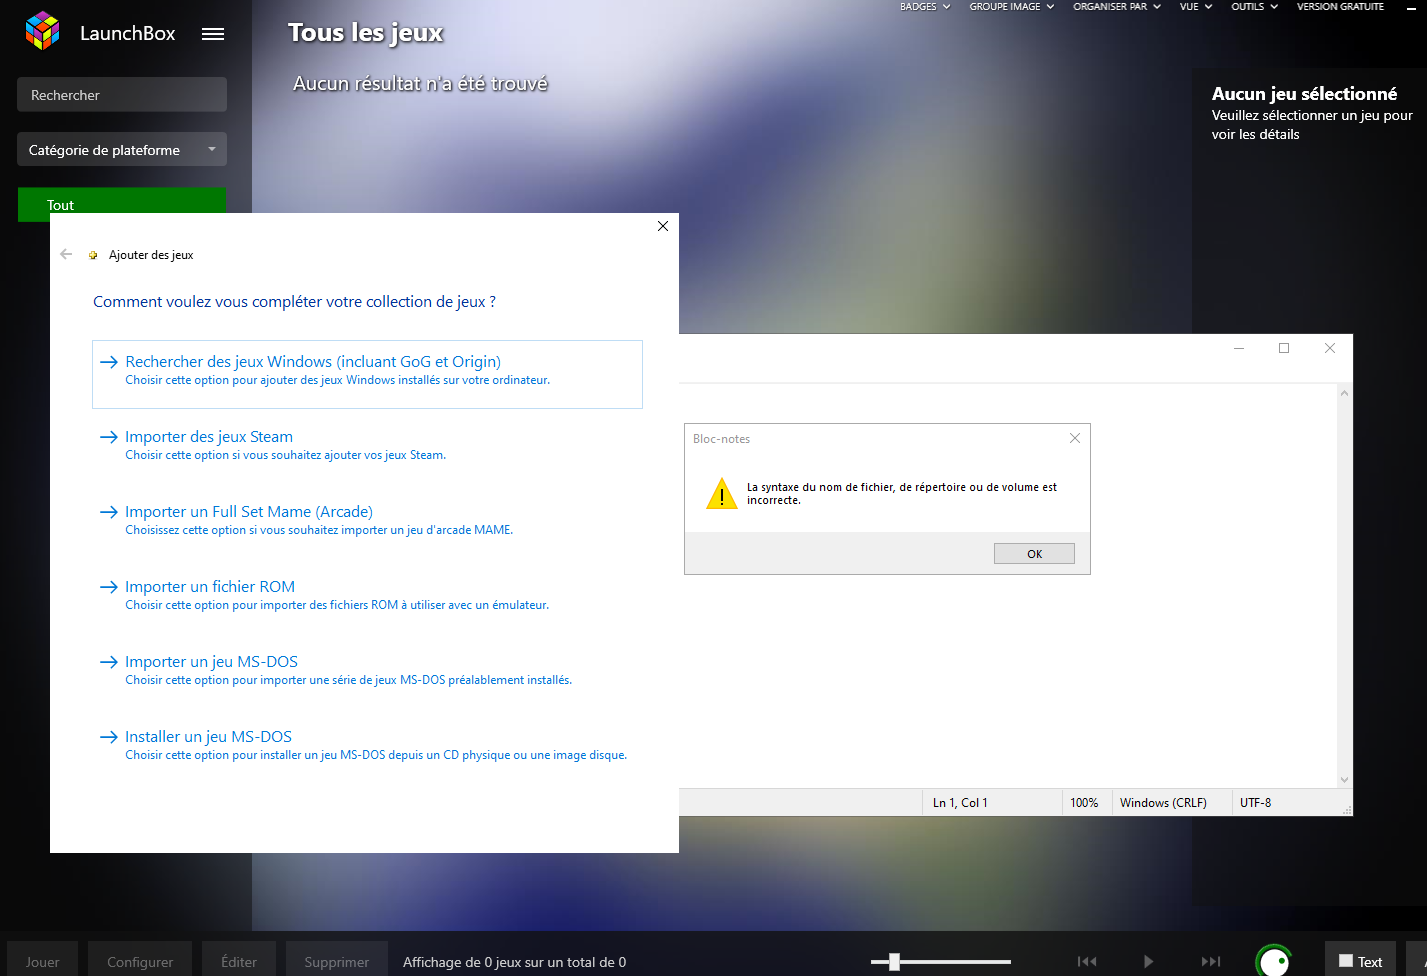Screen dimensions: 1427x976
Task: Click the Aucun jeu sélectionné heading
Action: (1305, 94)
